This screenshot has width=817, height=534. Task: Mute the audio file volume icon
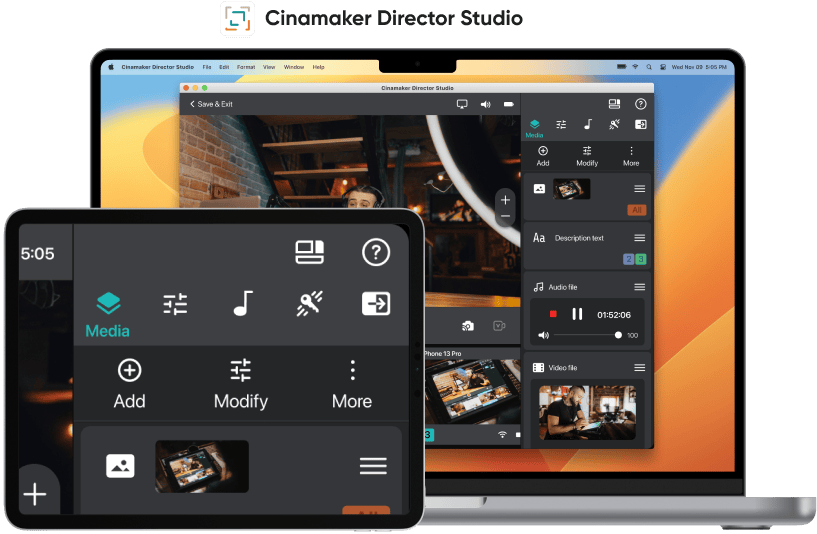click(543, 335)
